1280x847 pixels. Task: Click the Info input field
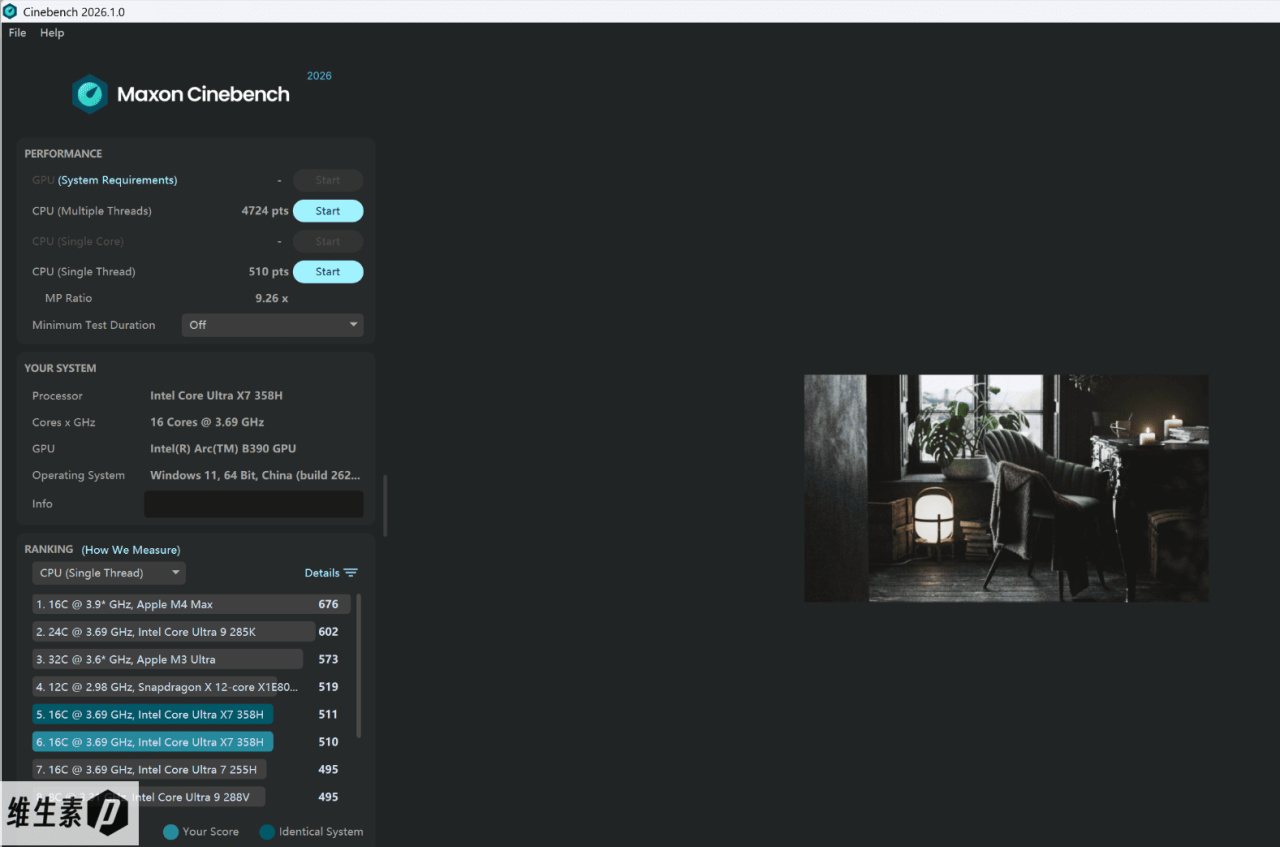(254, 504)
